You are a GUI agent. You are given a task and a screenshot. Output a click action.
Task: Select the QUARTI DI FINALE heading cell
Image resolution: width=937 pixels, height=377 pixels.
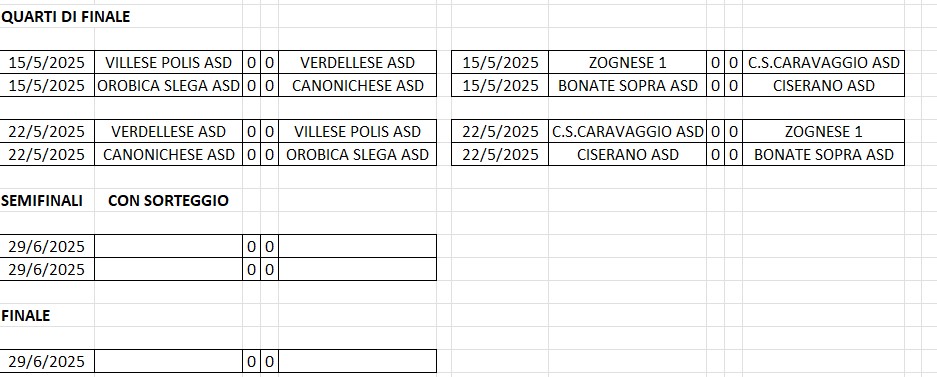[66, 17]
